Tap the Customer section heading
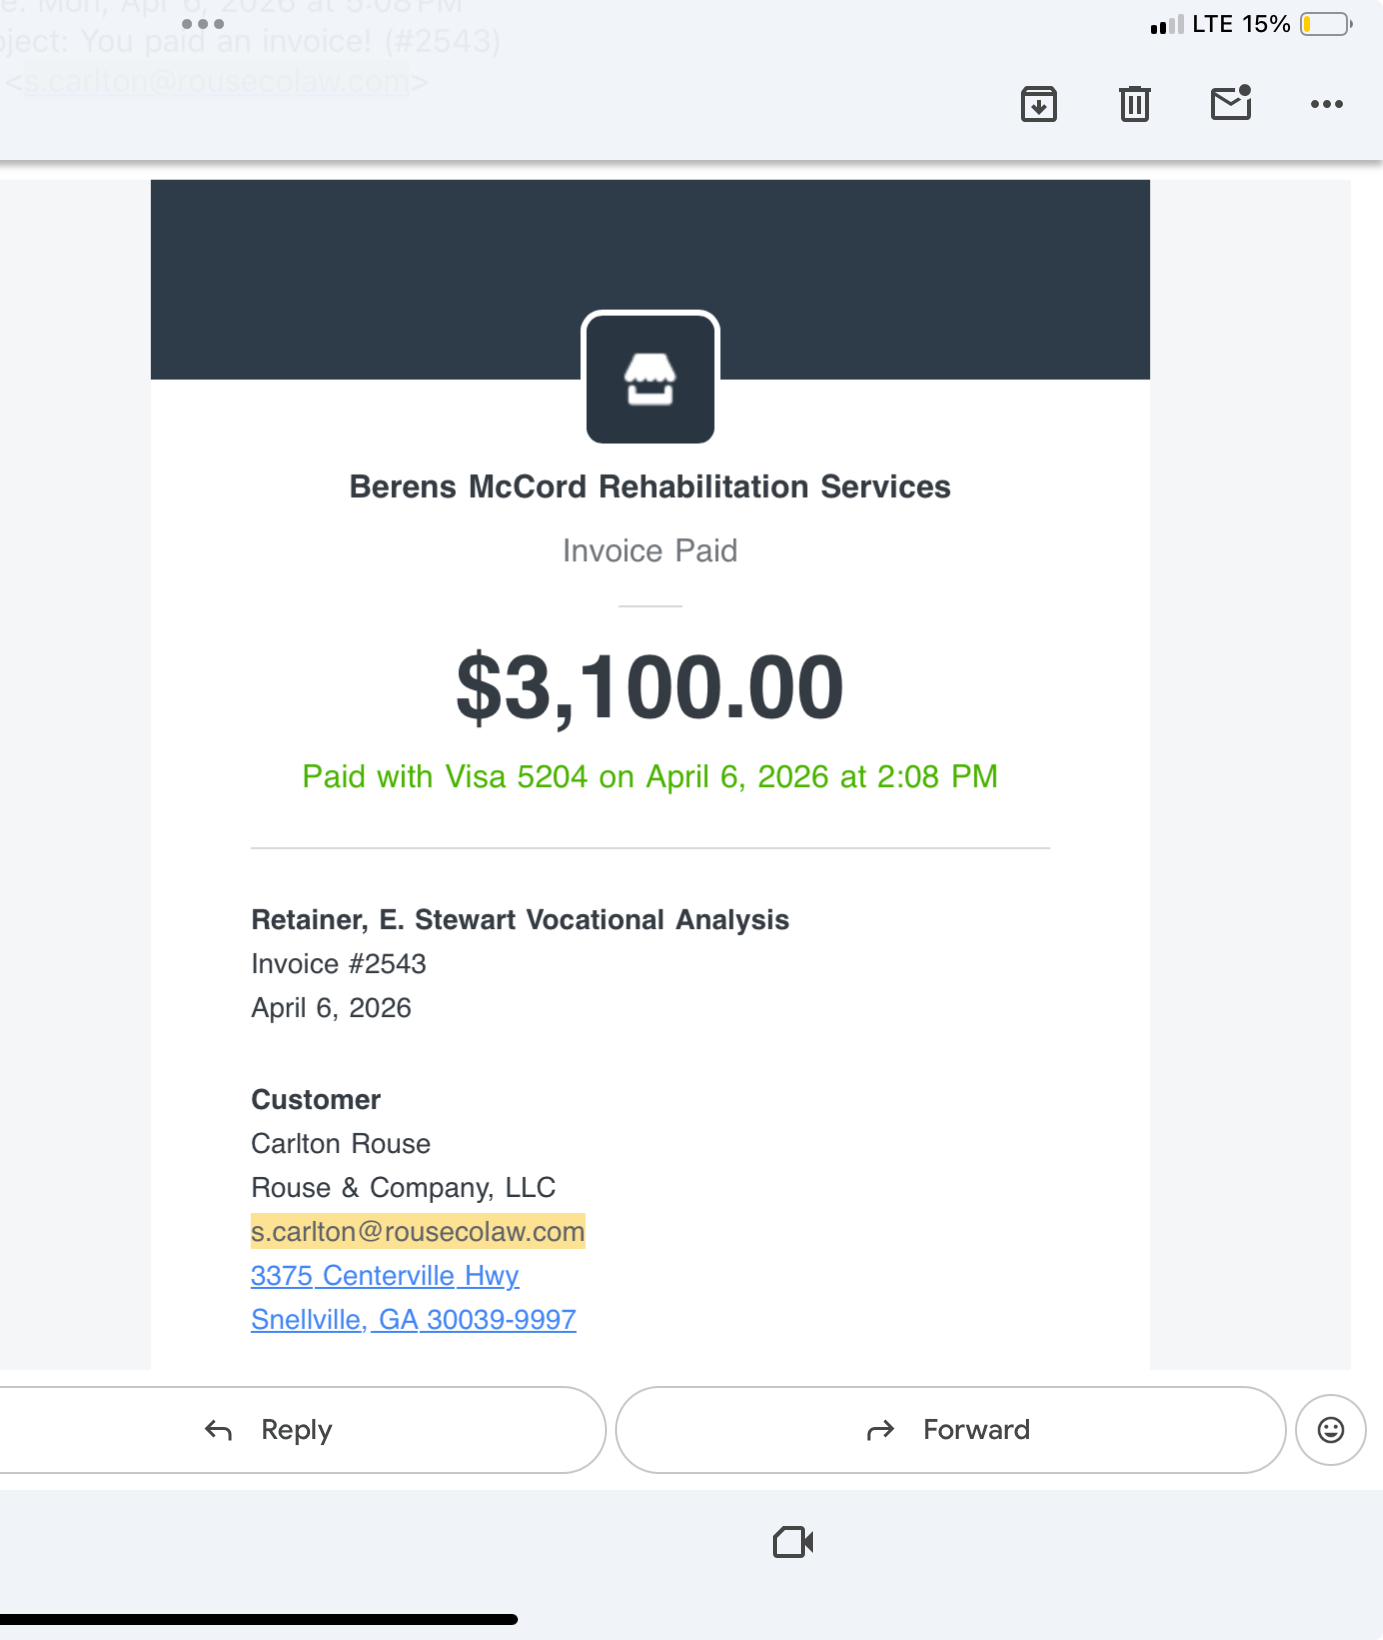Image resolution: width=1383 pixels, height=1640 pixels. pyautogui.click(x=316, y=1100)
